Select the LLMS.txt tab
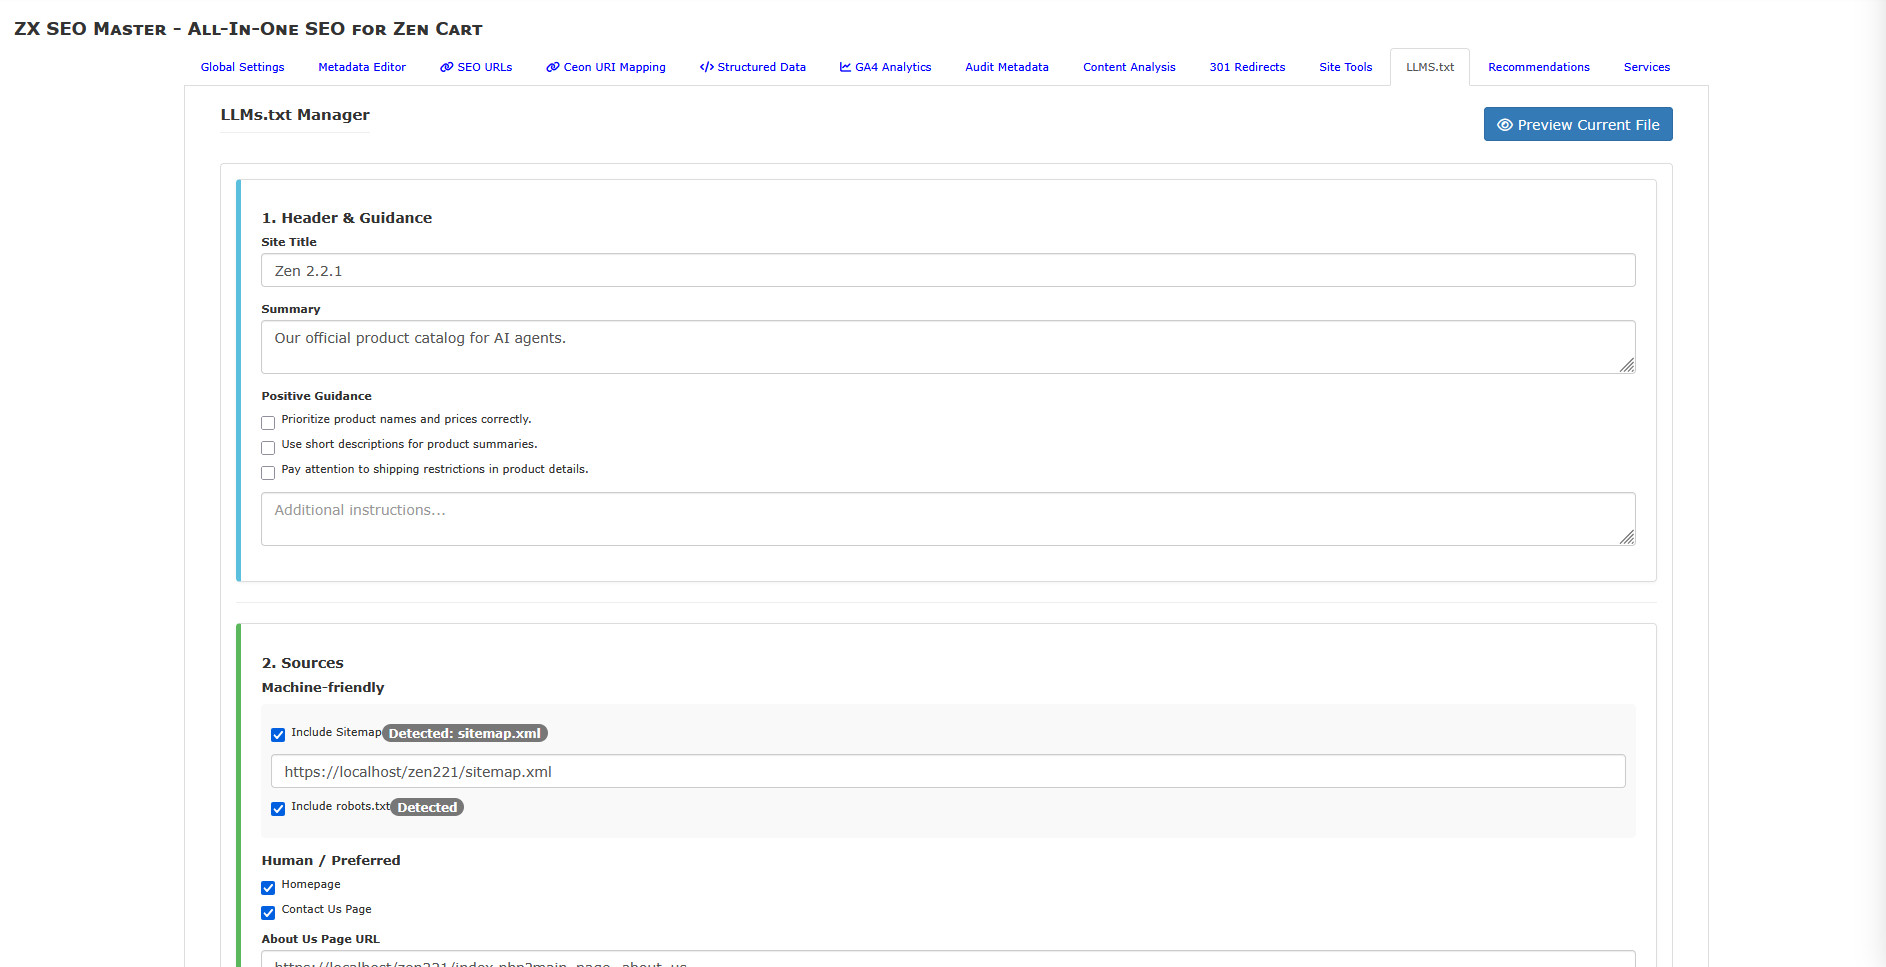 coord(1430,67)
